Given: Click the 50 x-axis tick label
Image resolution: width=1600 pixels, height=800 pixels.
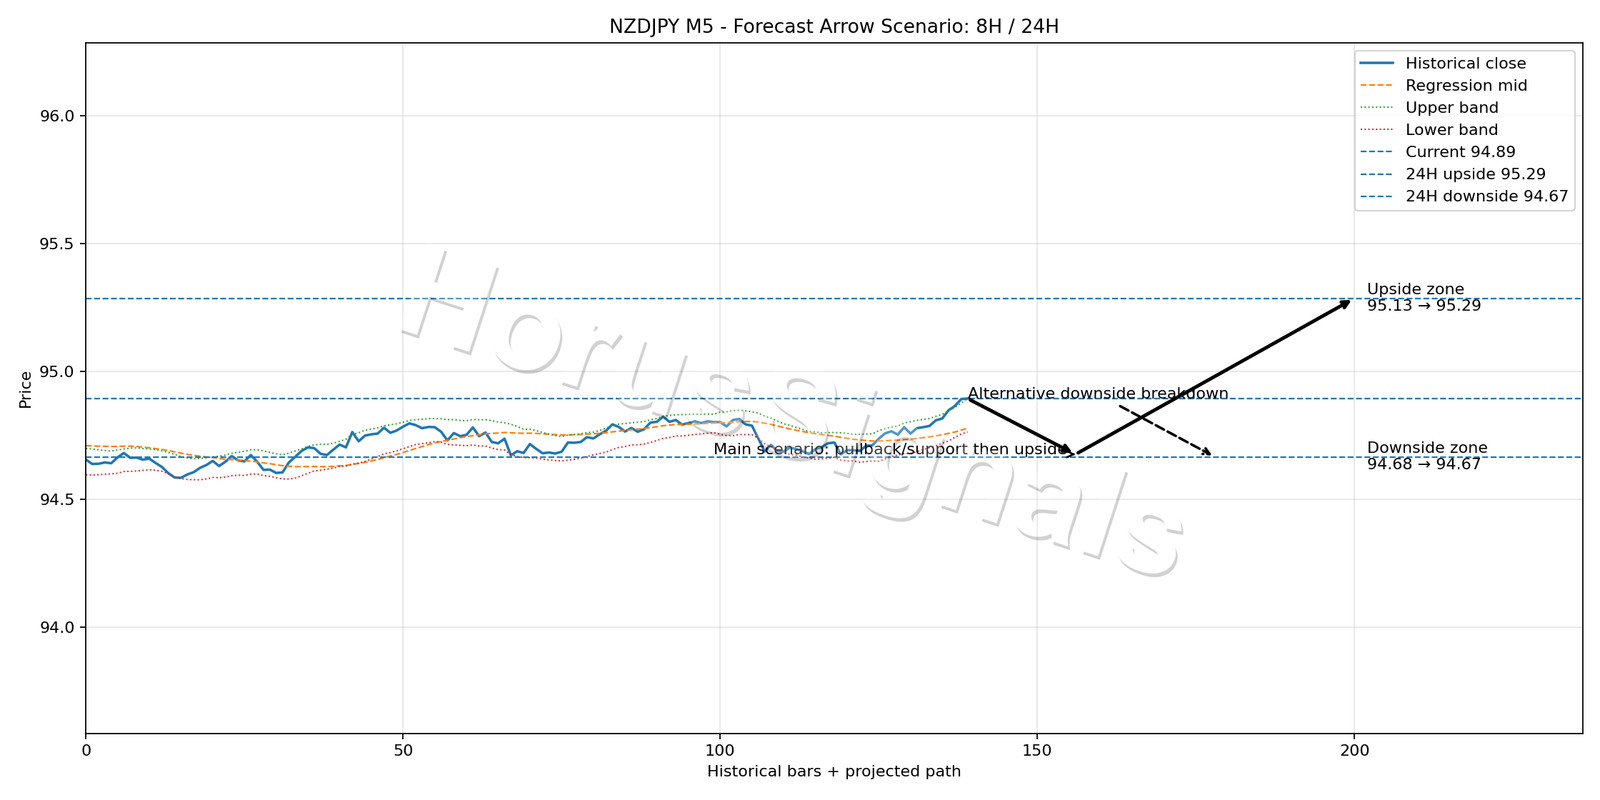Looking at the screenshot, I should 403,749.
